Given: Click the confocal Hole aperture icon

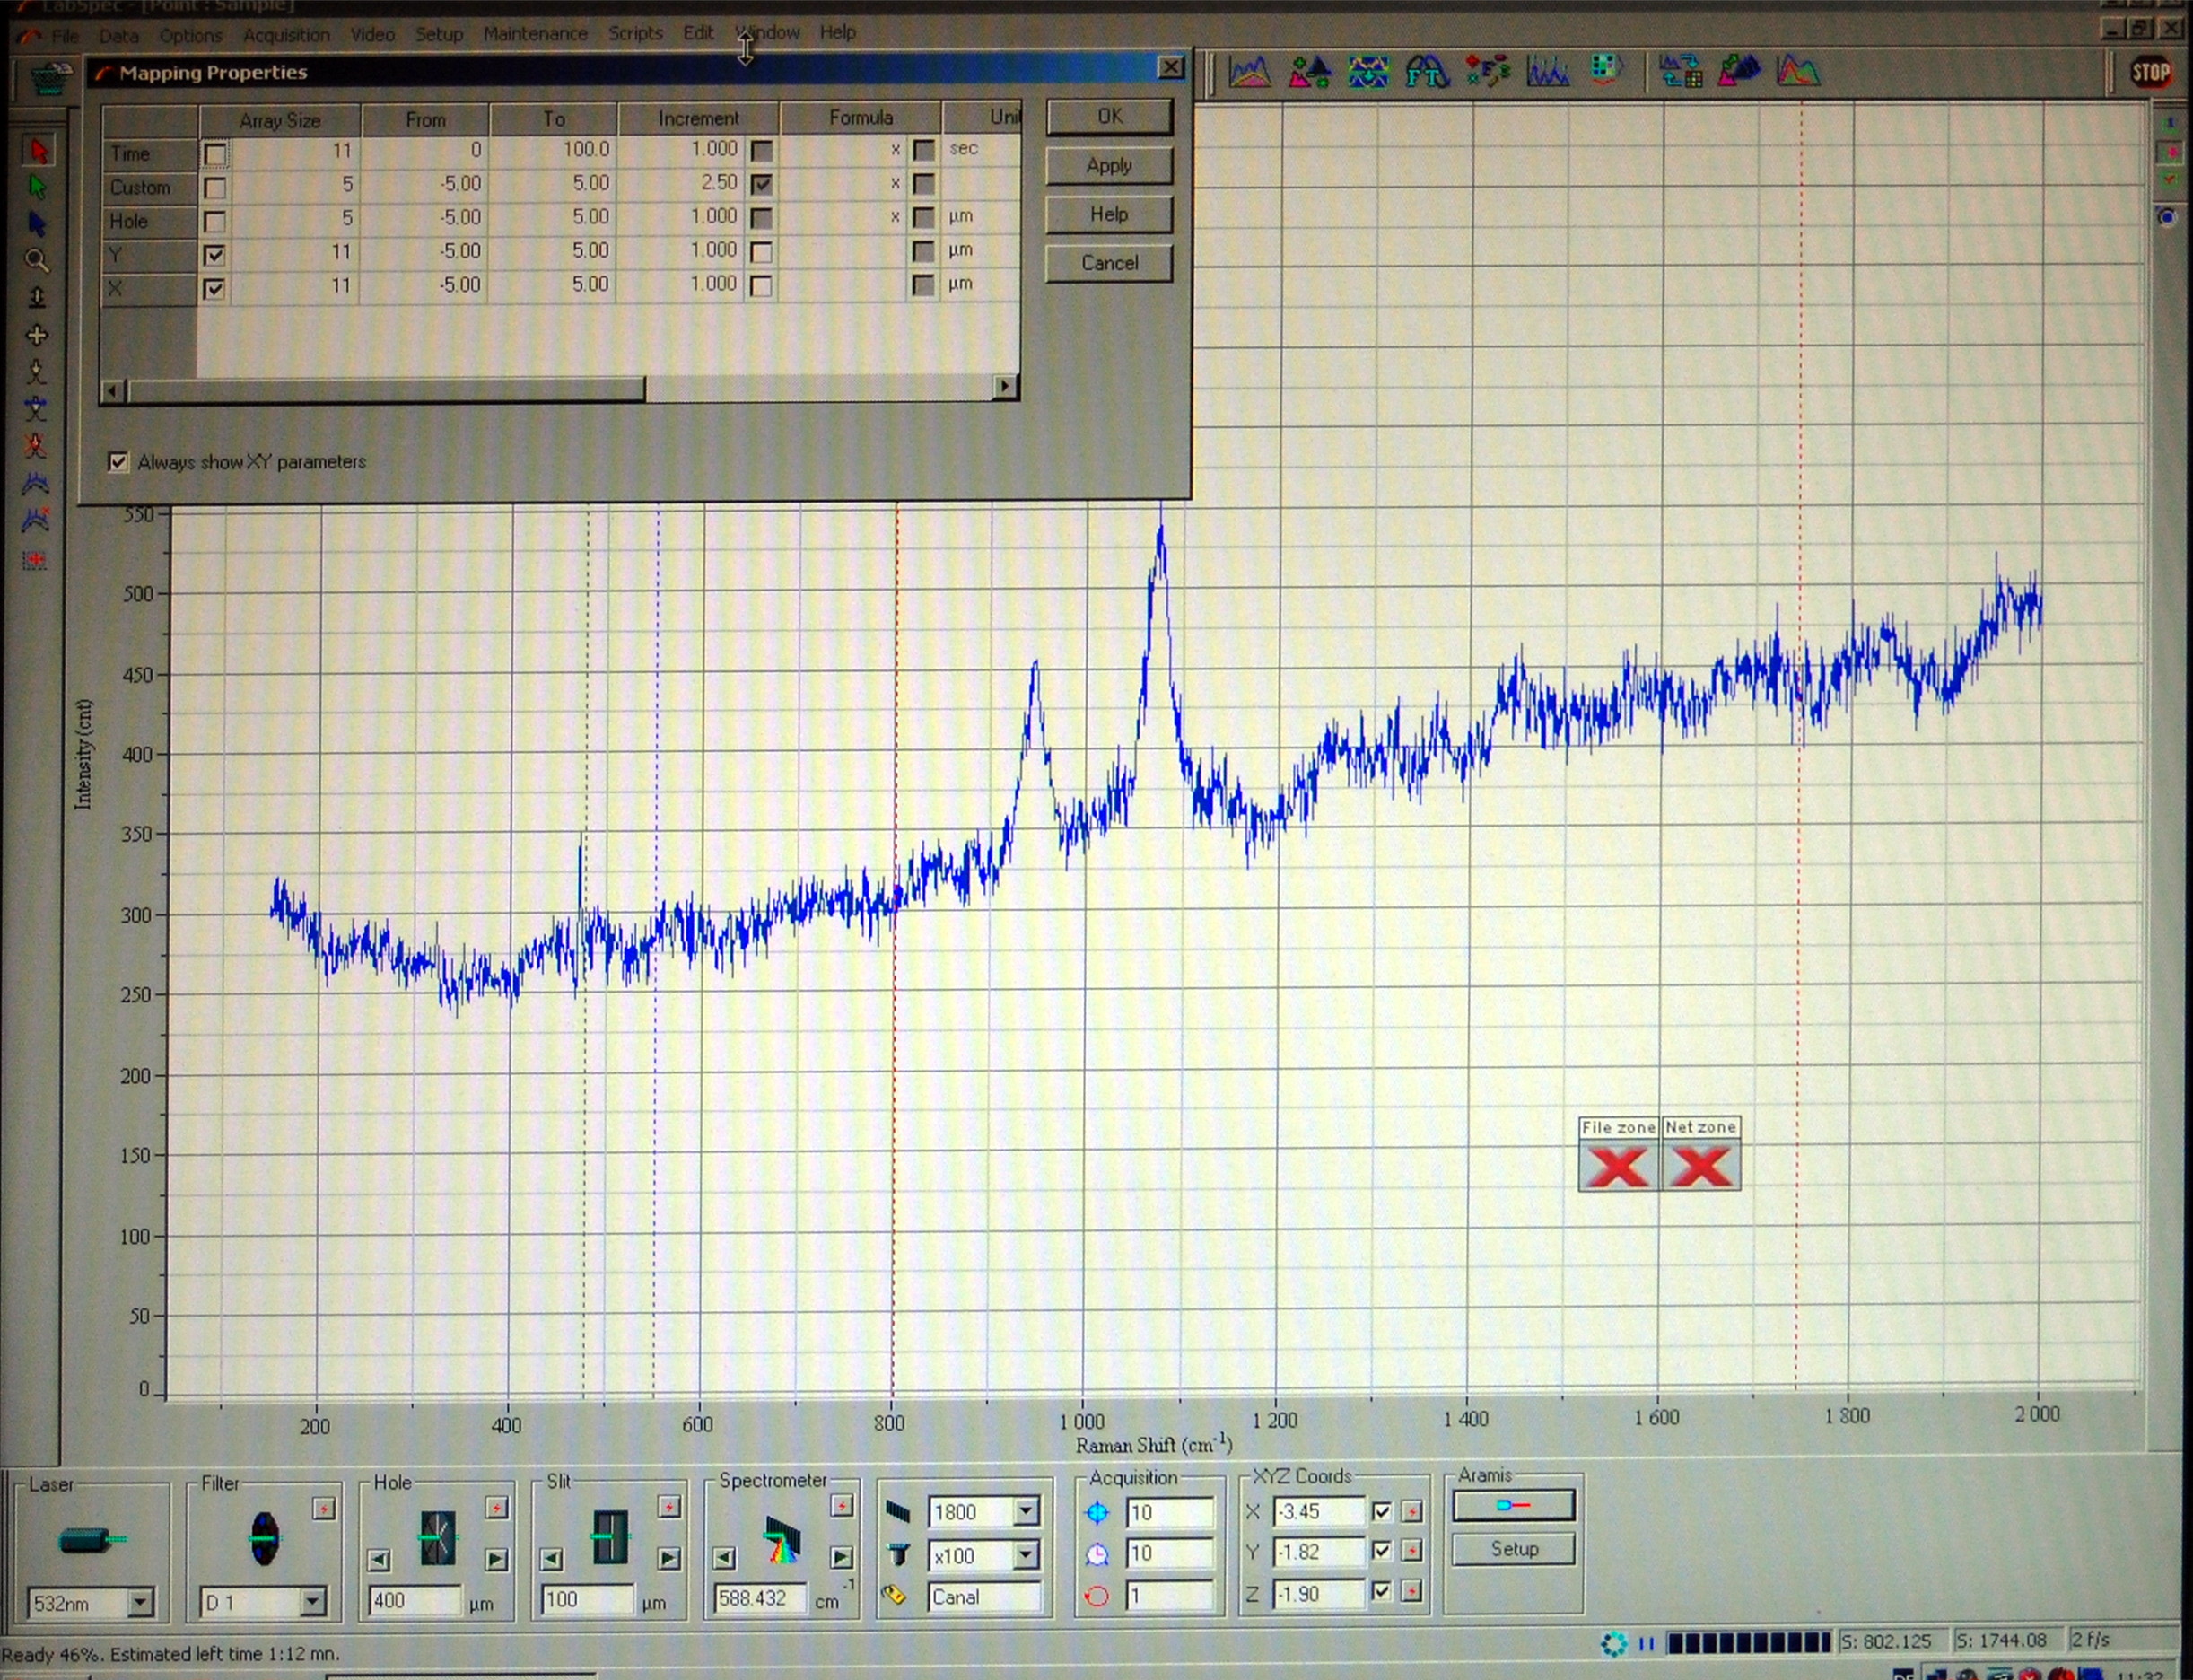Looking at the screenshot, I should 437,1537.
